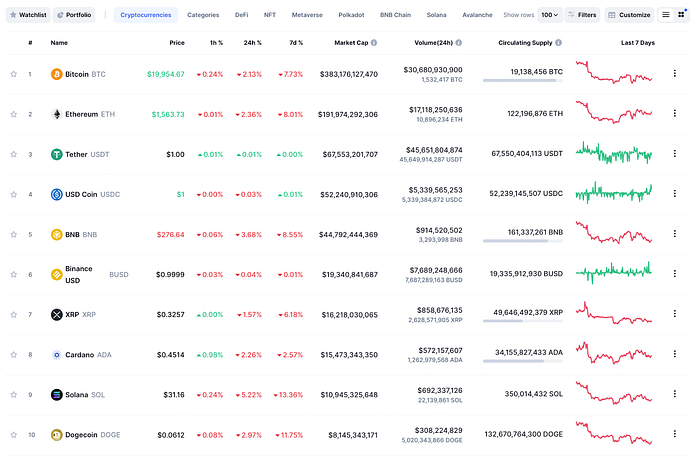
Task: Open the Solana SOL name link
Action: tap(85, 395)
